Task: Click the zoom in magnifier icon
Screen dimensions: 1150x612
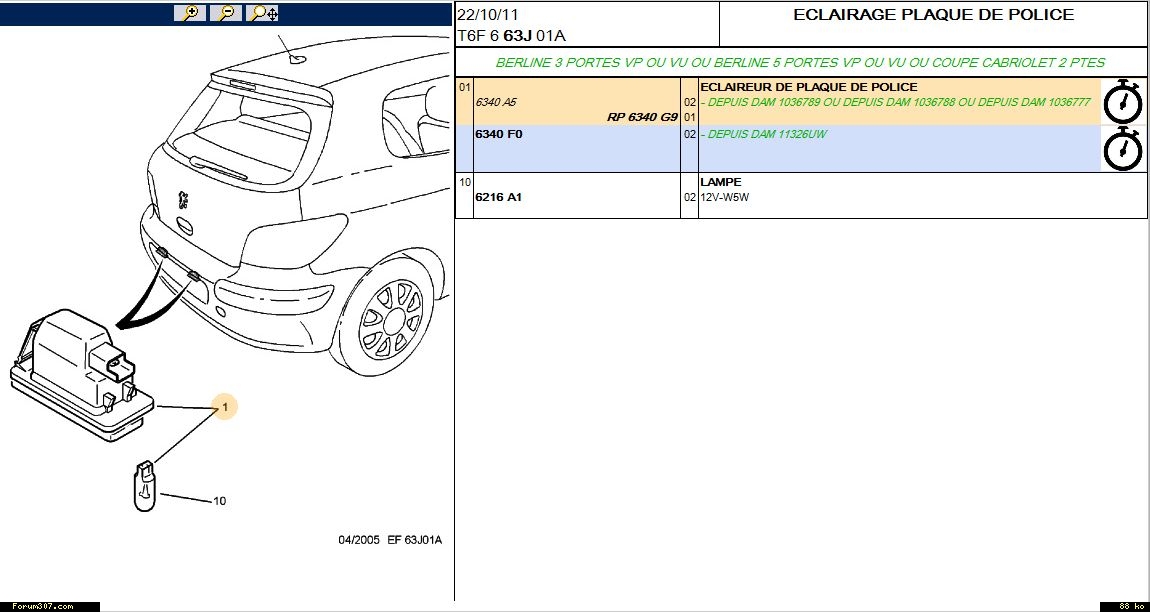Action: [188, 13]
